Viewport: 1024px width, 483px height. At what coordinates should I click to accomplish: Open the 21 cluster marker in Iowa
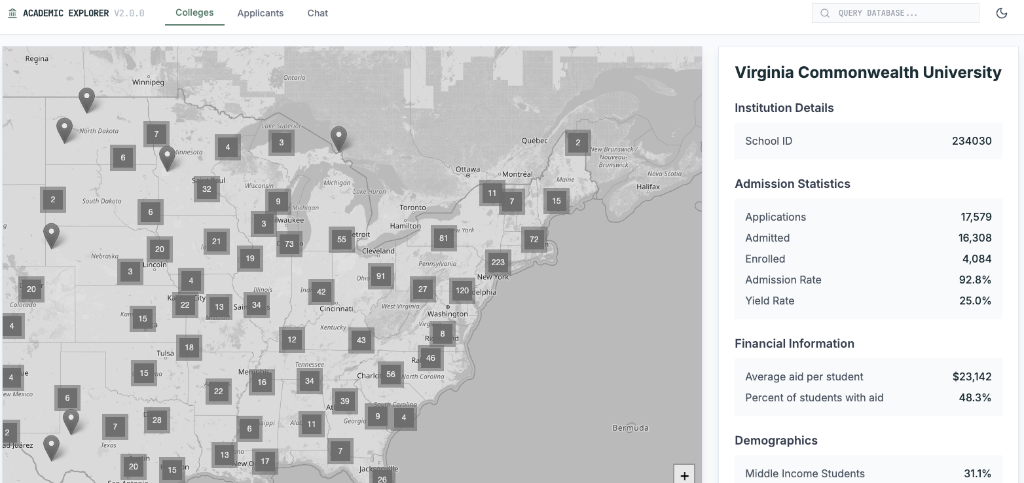(x=217, y=242)
